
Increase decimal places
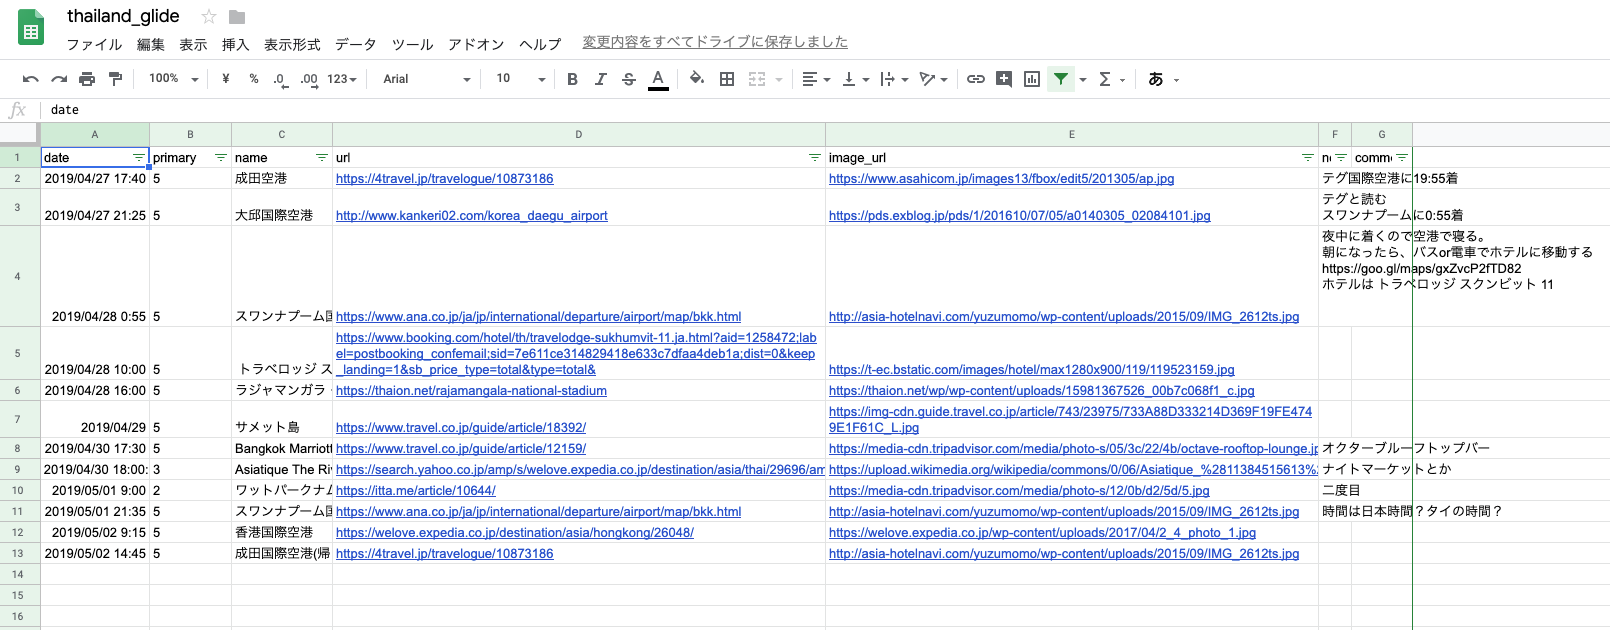coord(308,79)
